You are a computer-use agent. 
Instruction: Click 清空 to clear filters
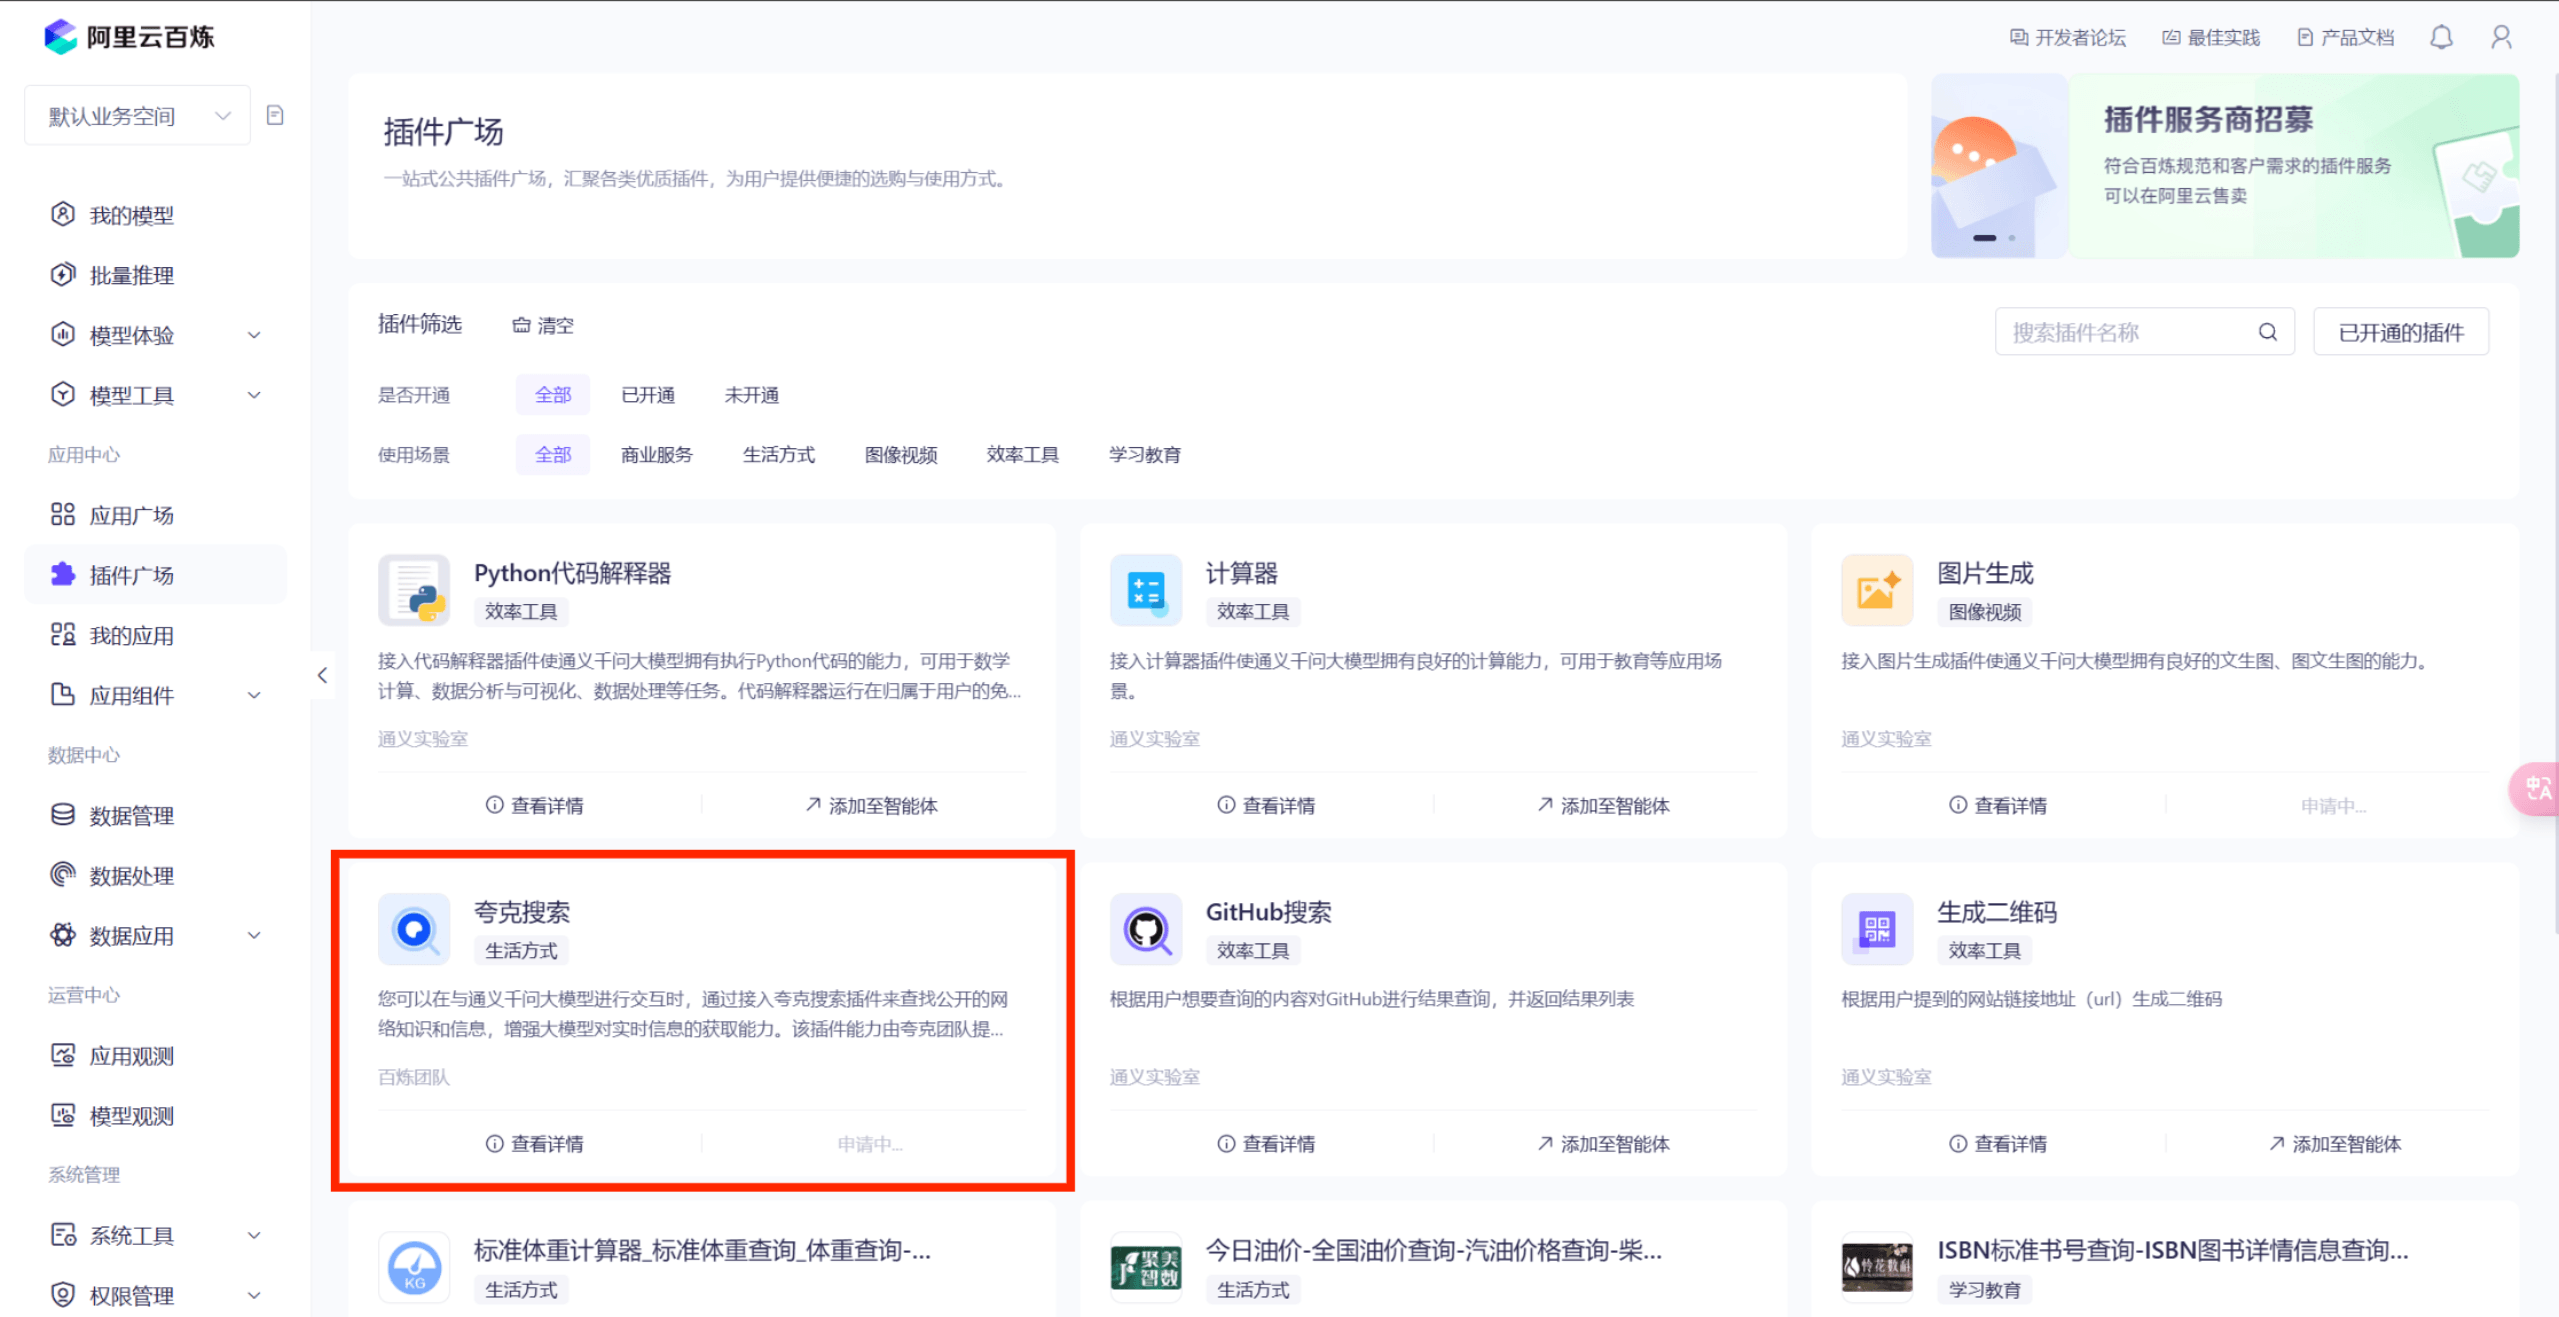543,325
